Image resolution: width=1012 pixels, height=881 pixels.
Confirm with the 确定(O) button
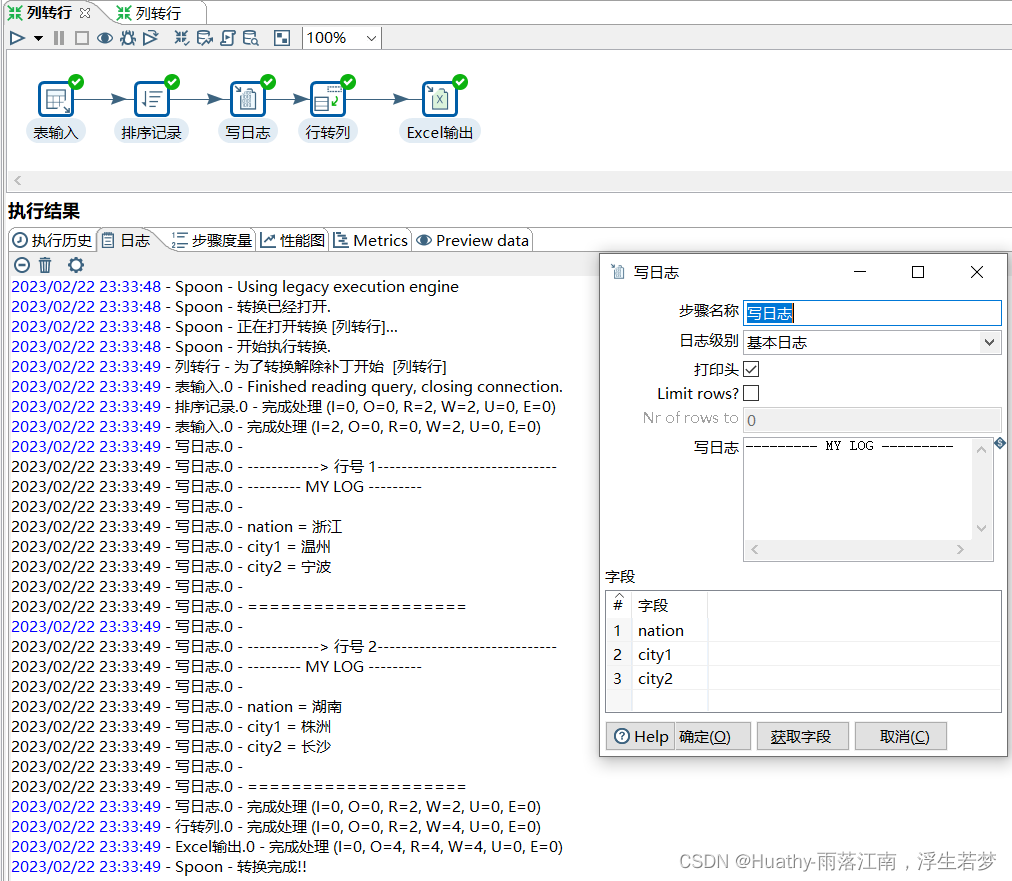click(x=713, y=736)
